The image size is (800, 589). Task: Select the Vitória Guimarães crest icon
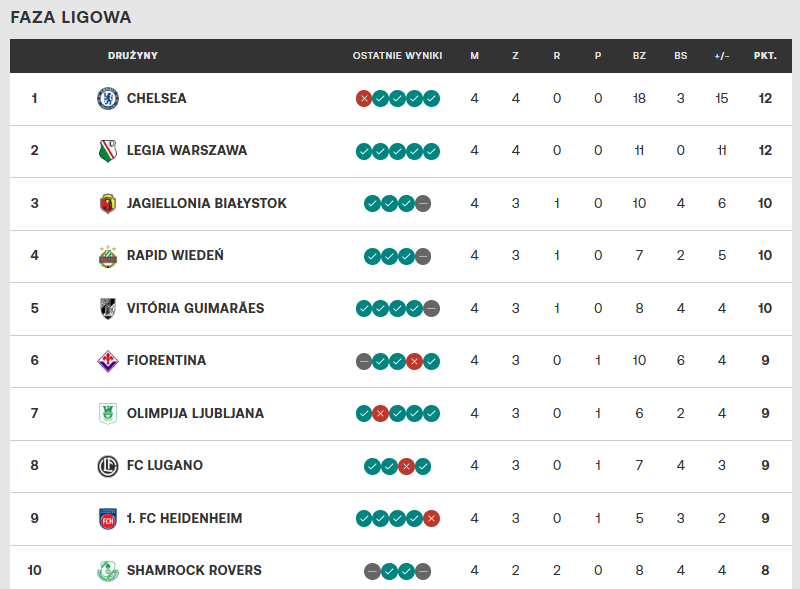point(108,309)
